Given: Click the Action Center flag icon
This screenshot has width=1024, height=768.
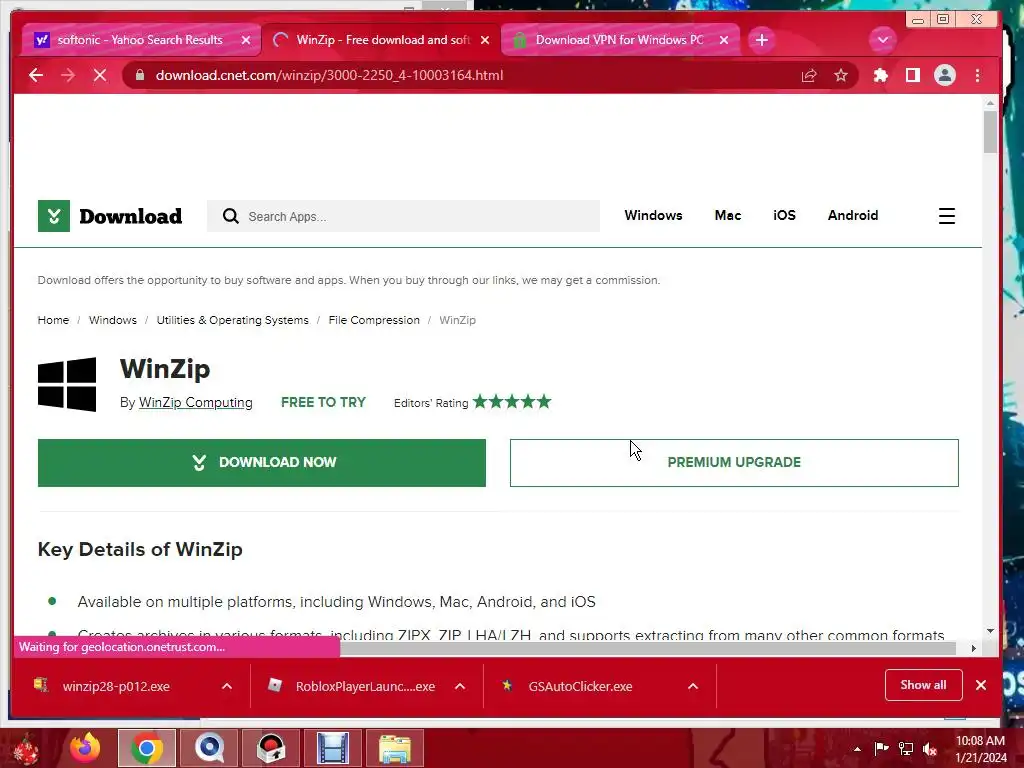Looking at the screenshot, I should click(881, 748).
